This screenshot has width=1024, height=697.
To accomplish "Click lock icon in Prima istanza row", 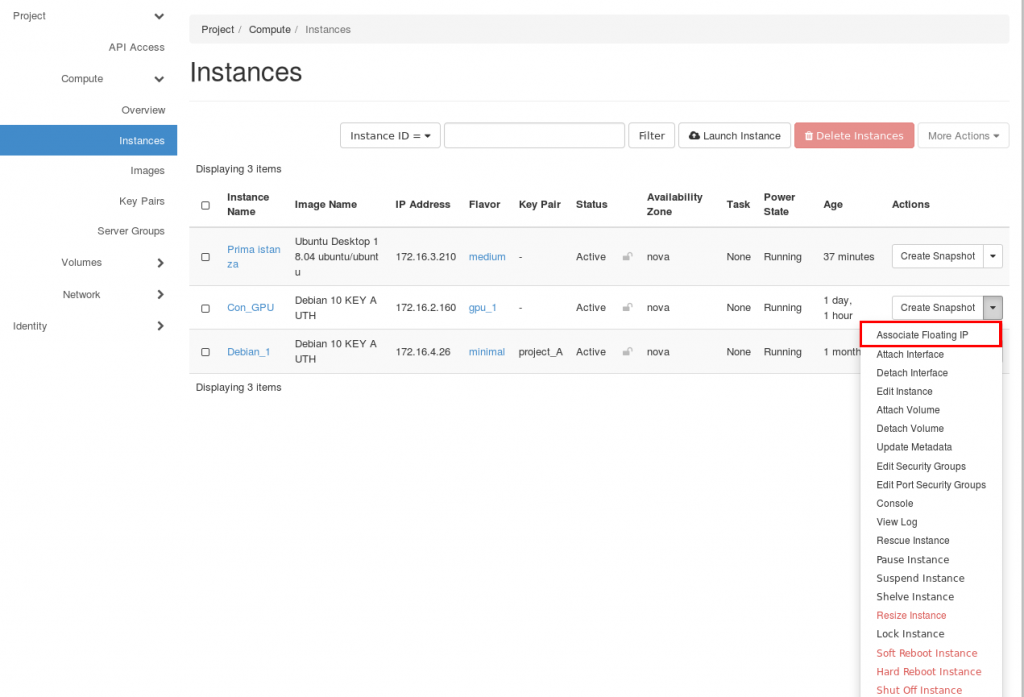I will coord(627,257).
